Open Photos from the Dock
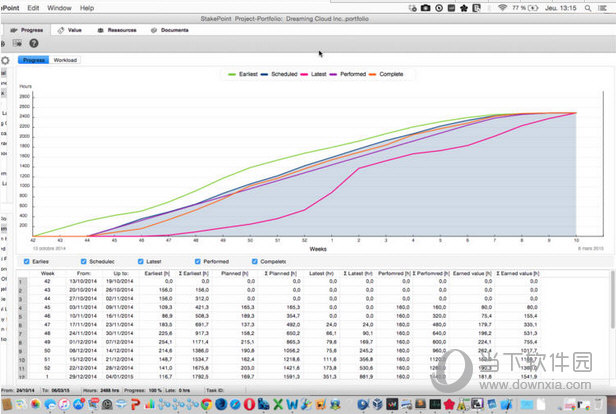Image resolution: width=616 pixels, height=414 pixels. click(x=35, y=404)
